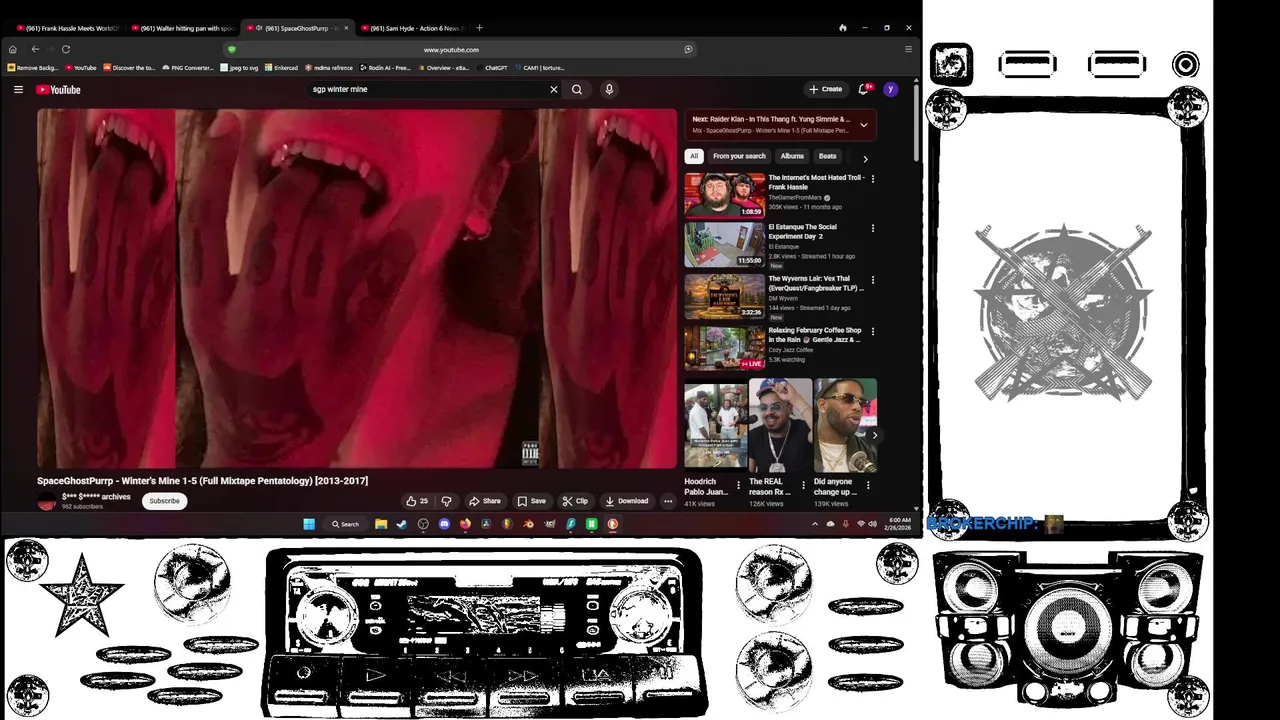Screen dimensions: 1280x720
Task: Go to the YouTube home logo
Action: coord(58,89)
